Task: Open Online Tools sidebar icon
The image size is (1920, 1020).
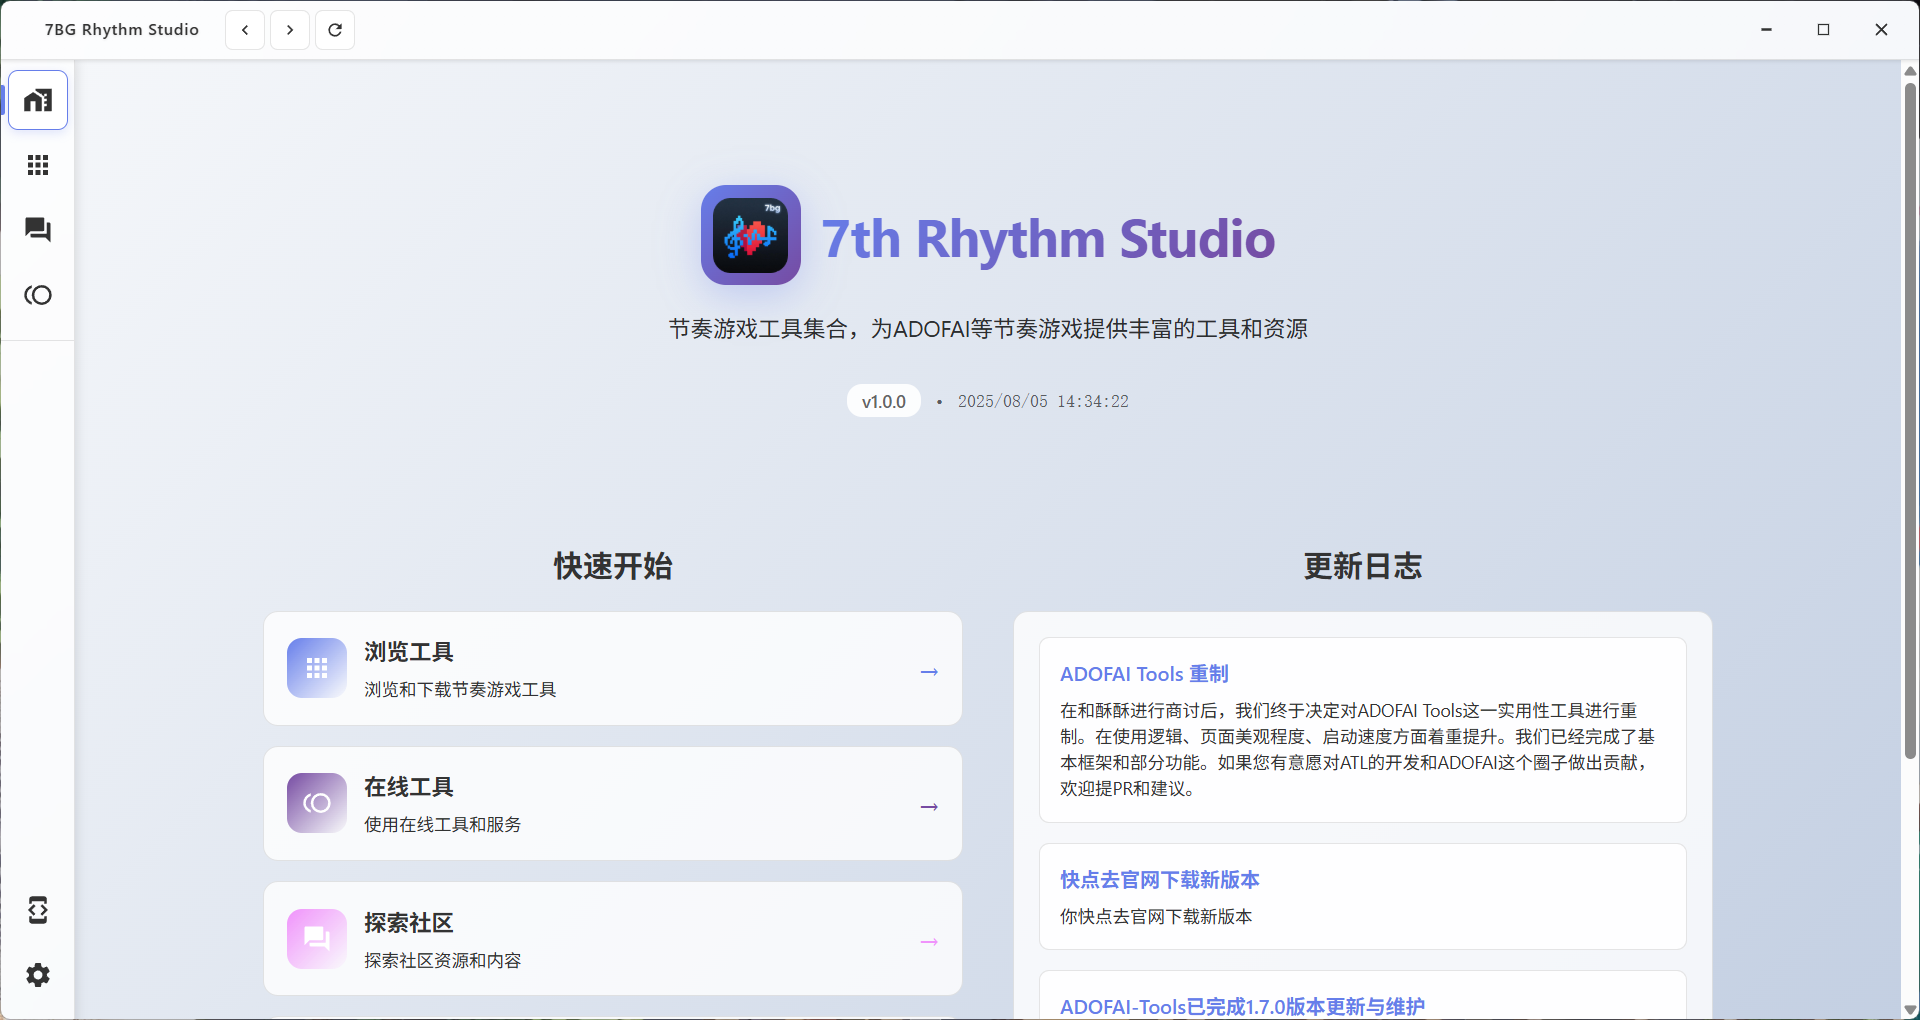Action: [38, 295]
